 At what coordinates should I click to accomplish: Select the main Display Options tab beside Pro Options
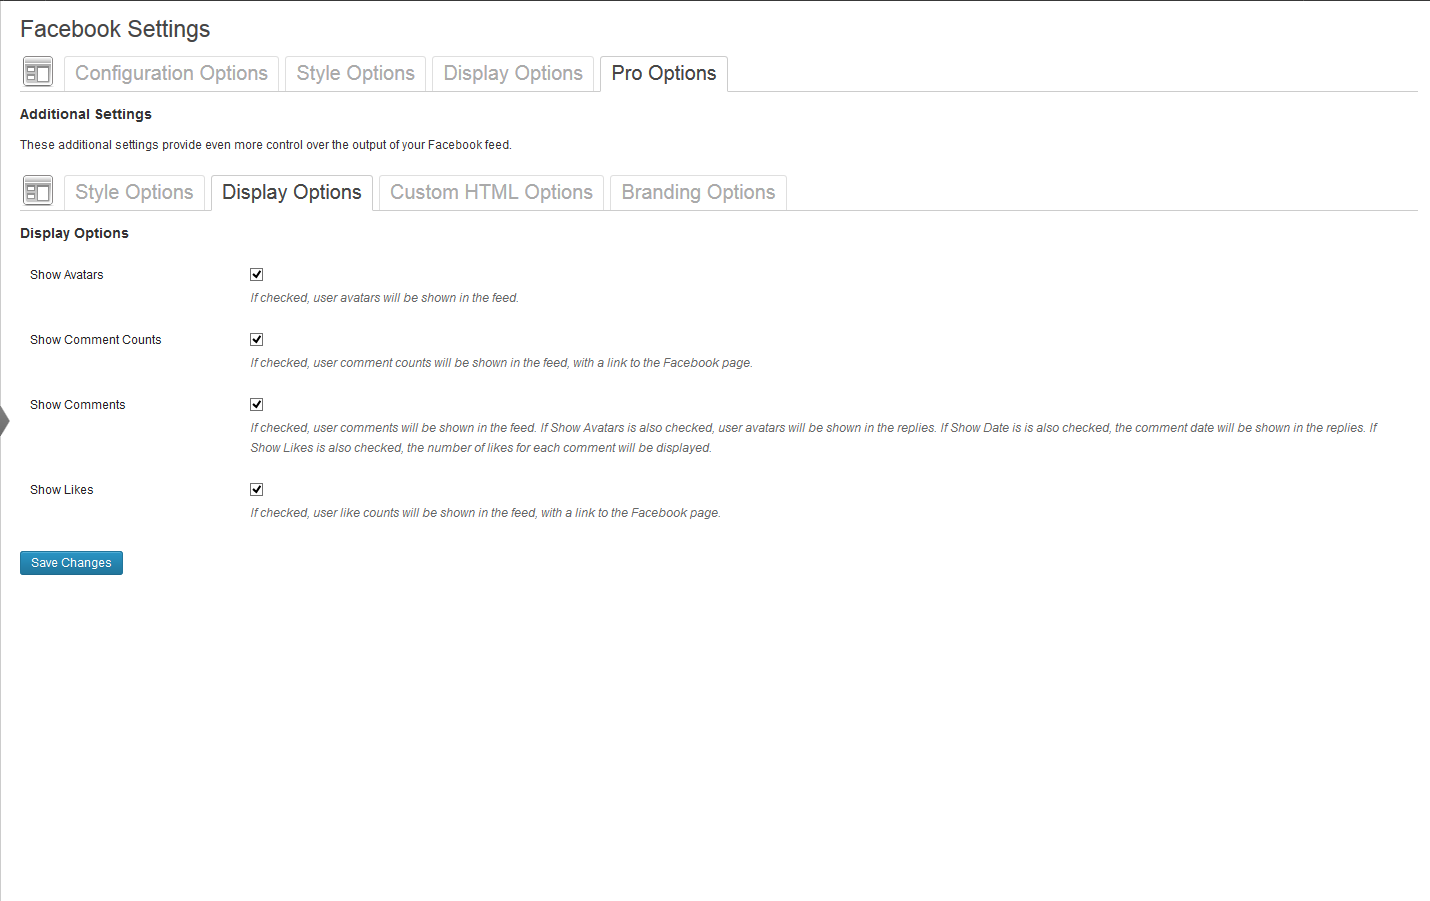click(513, 73)
